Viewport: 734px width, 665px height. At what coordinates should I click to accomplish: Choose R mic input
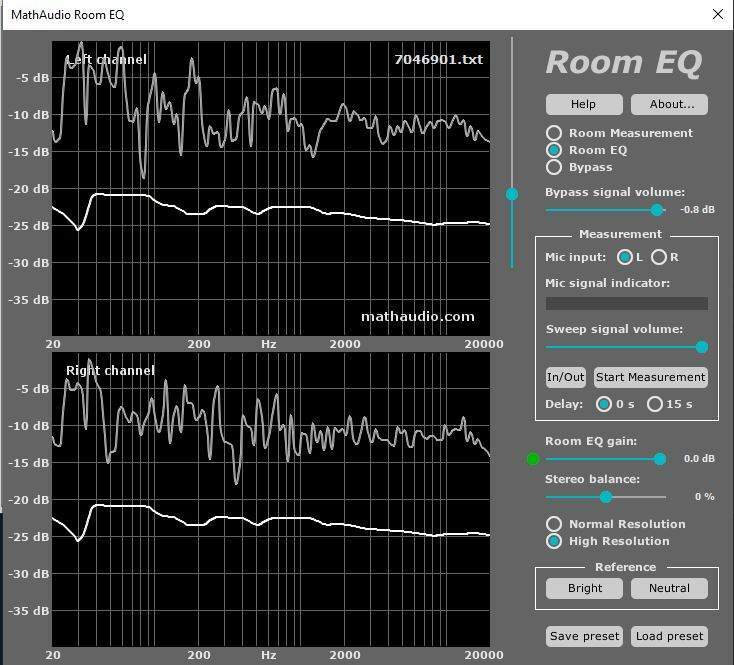click(659, 257)
